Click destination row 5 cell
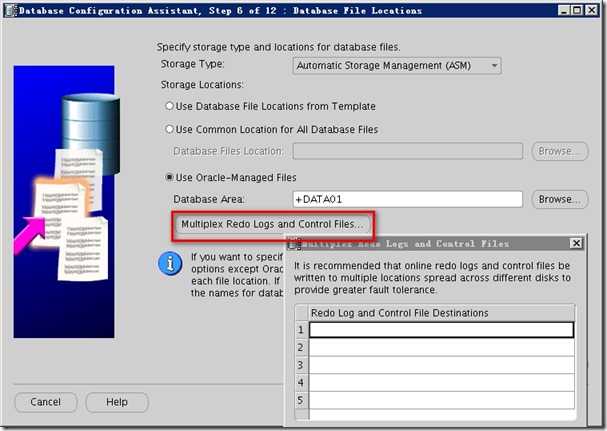607x431 pixels. (x=441, y=400)
